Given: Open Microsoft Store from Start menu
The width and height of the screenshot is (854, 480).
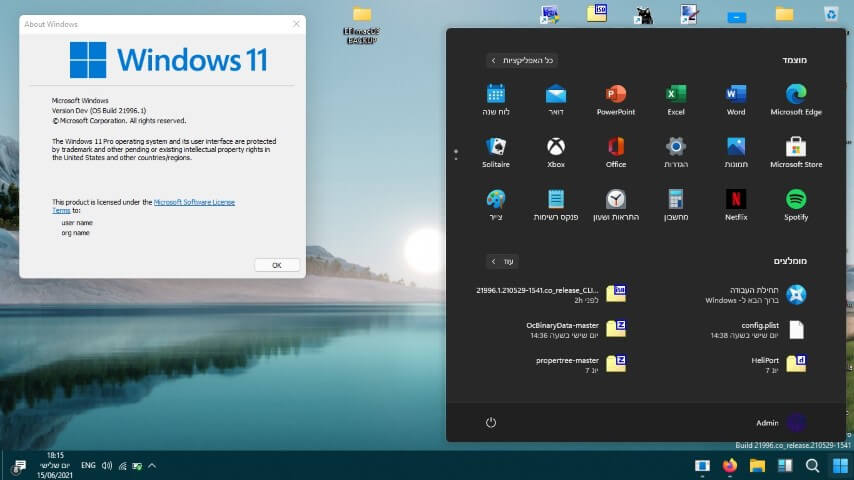Looking at the screenshot, I should pyautogui.click(x=796, y=152).
